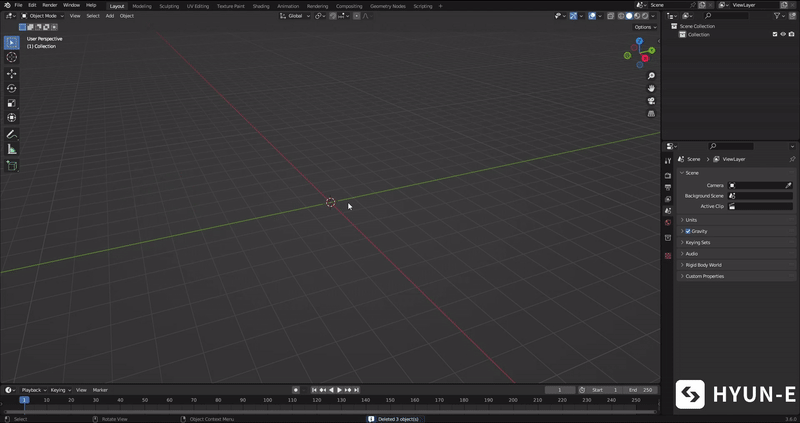The image size is (800, 423).
Task: Choose the Measure tool
Action: coord(12,150)
